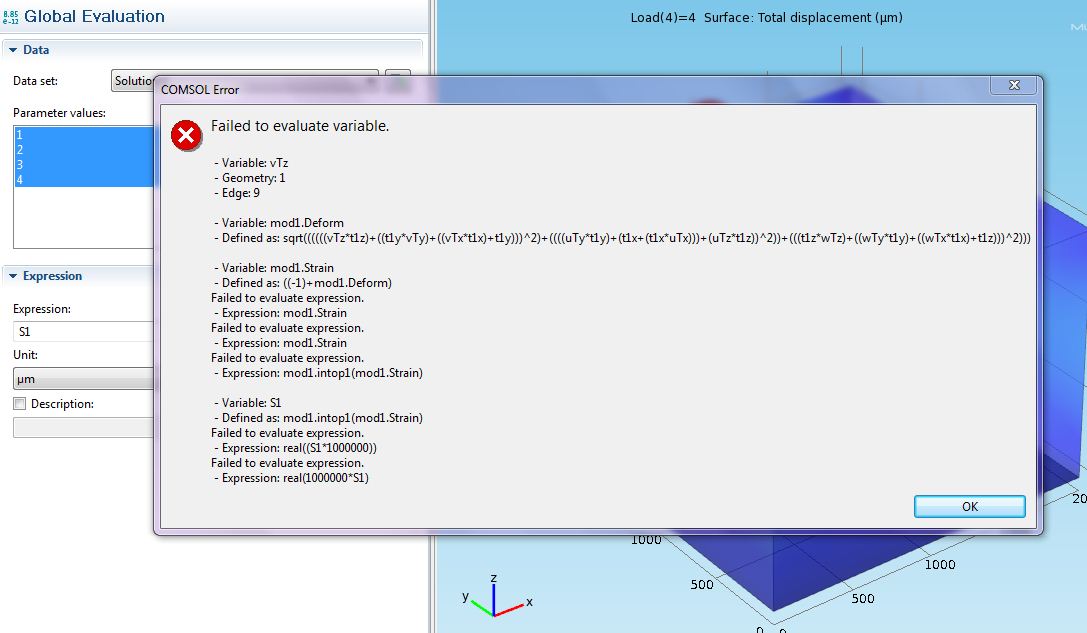Enable the Description checkbox
Viewport: 1087px width, 633px height.
[19, 404]
